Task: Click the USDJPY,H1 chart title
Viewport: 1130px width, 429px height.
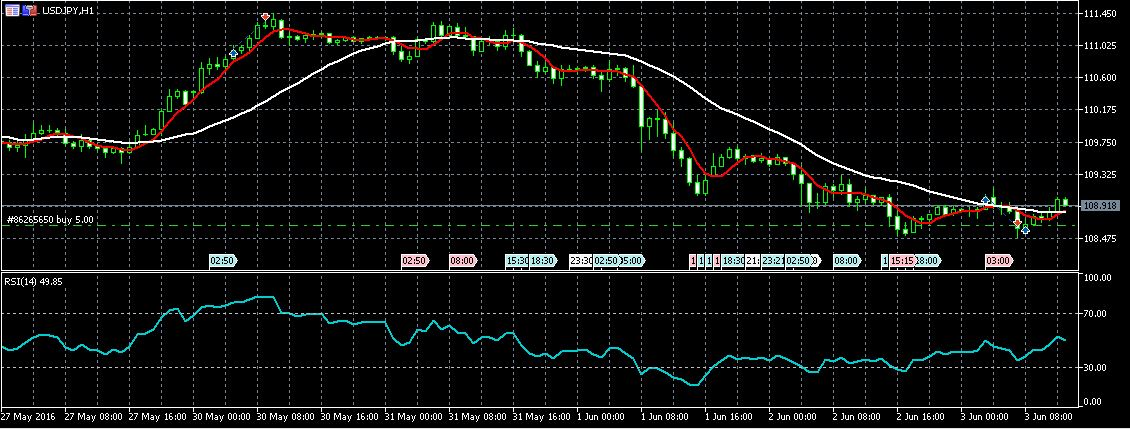Action: pyautogui.click(x=68, y=9)
